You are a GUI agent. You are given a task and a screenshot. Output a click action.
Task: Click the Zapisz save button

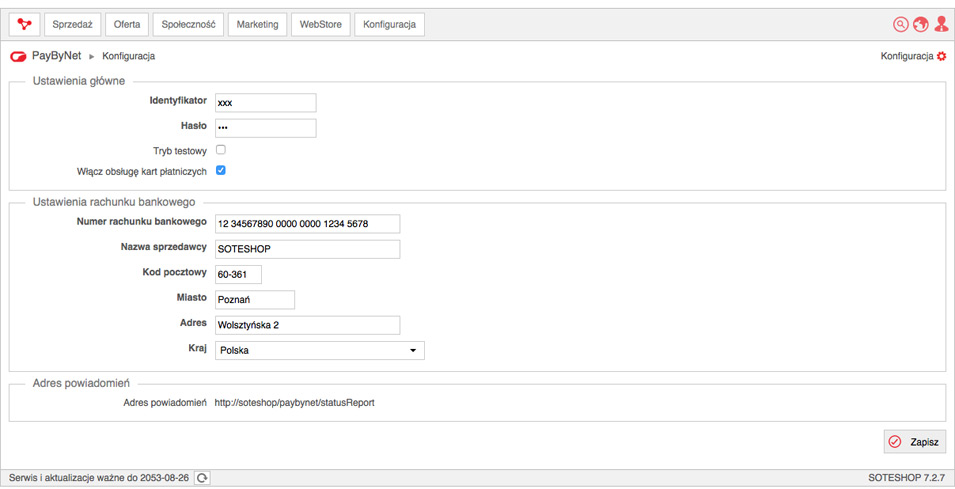click(915, 442)
